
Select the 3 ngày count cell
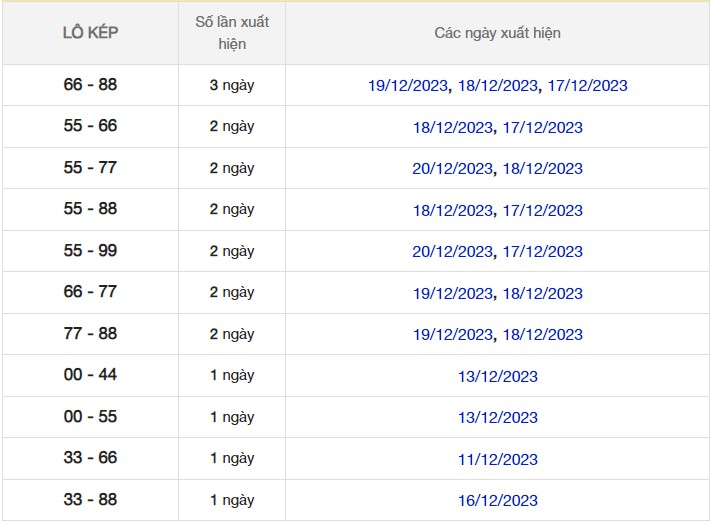click(231, 85)
